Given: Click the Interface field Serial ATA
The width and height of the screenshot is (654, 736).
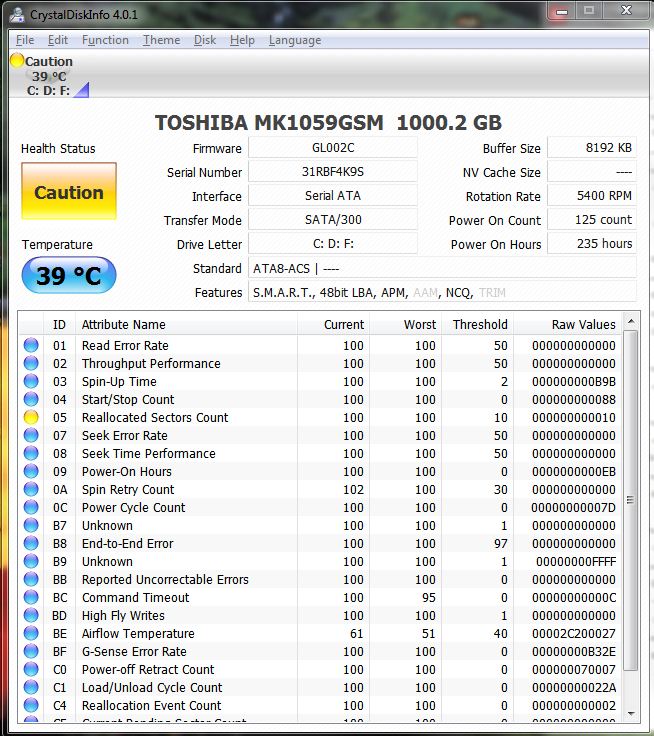Looking at the screenshot, I should (x=333, y=196).
